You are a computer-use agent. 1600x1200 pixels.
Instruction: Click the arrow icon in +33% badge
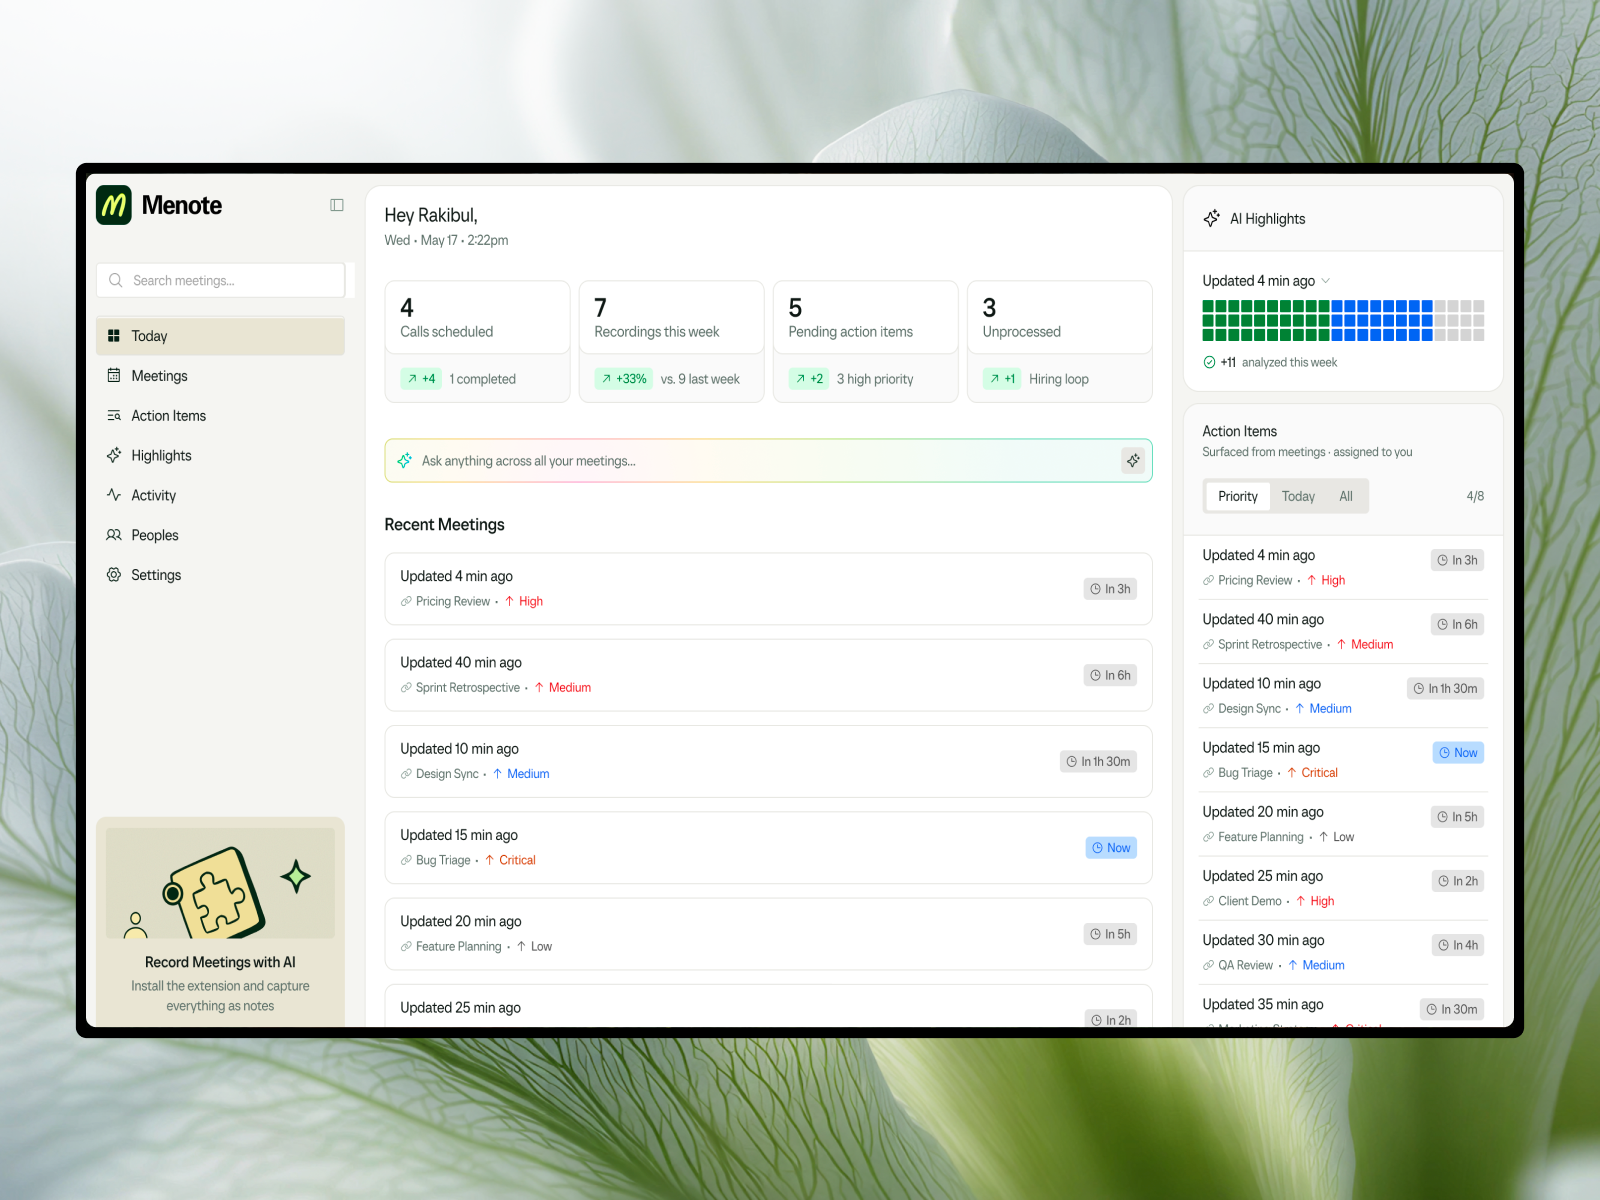pos(606,379)
